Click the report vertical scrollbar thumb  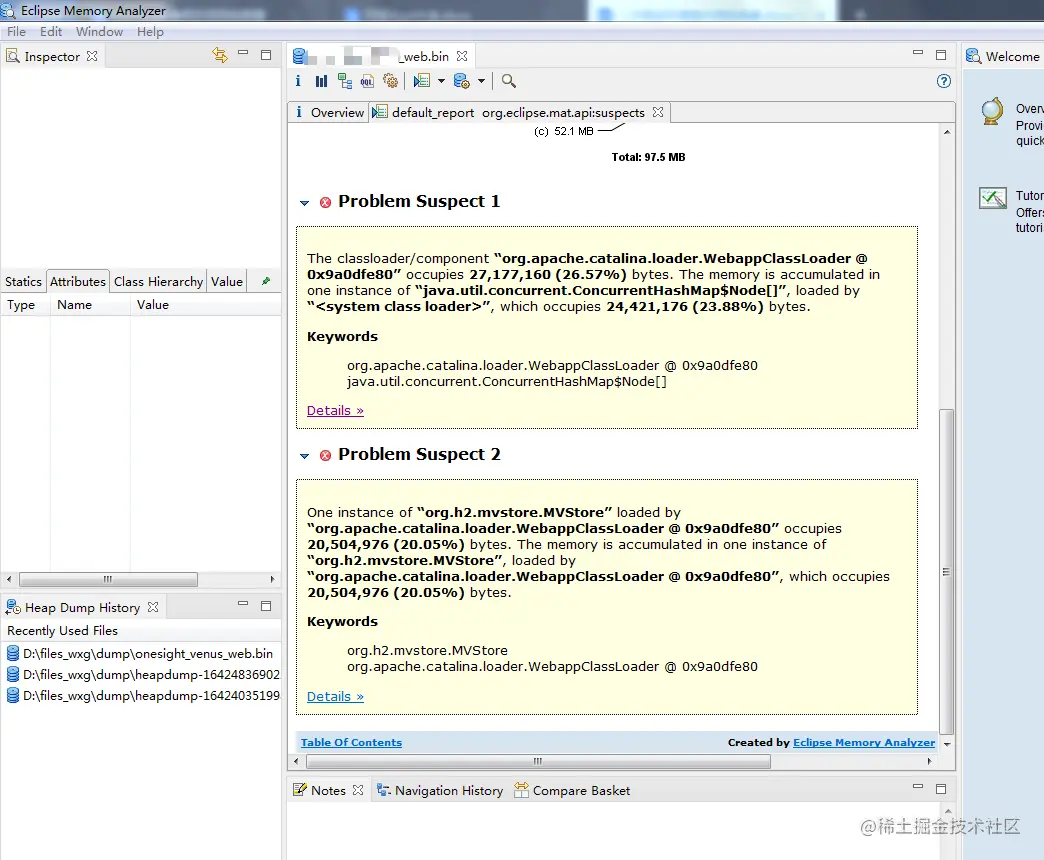[x=946, y=572]
